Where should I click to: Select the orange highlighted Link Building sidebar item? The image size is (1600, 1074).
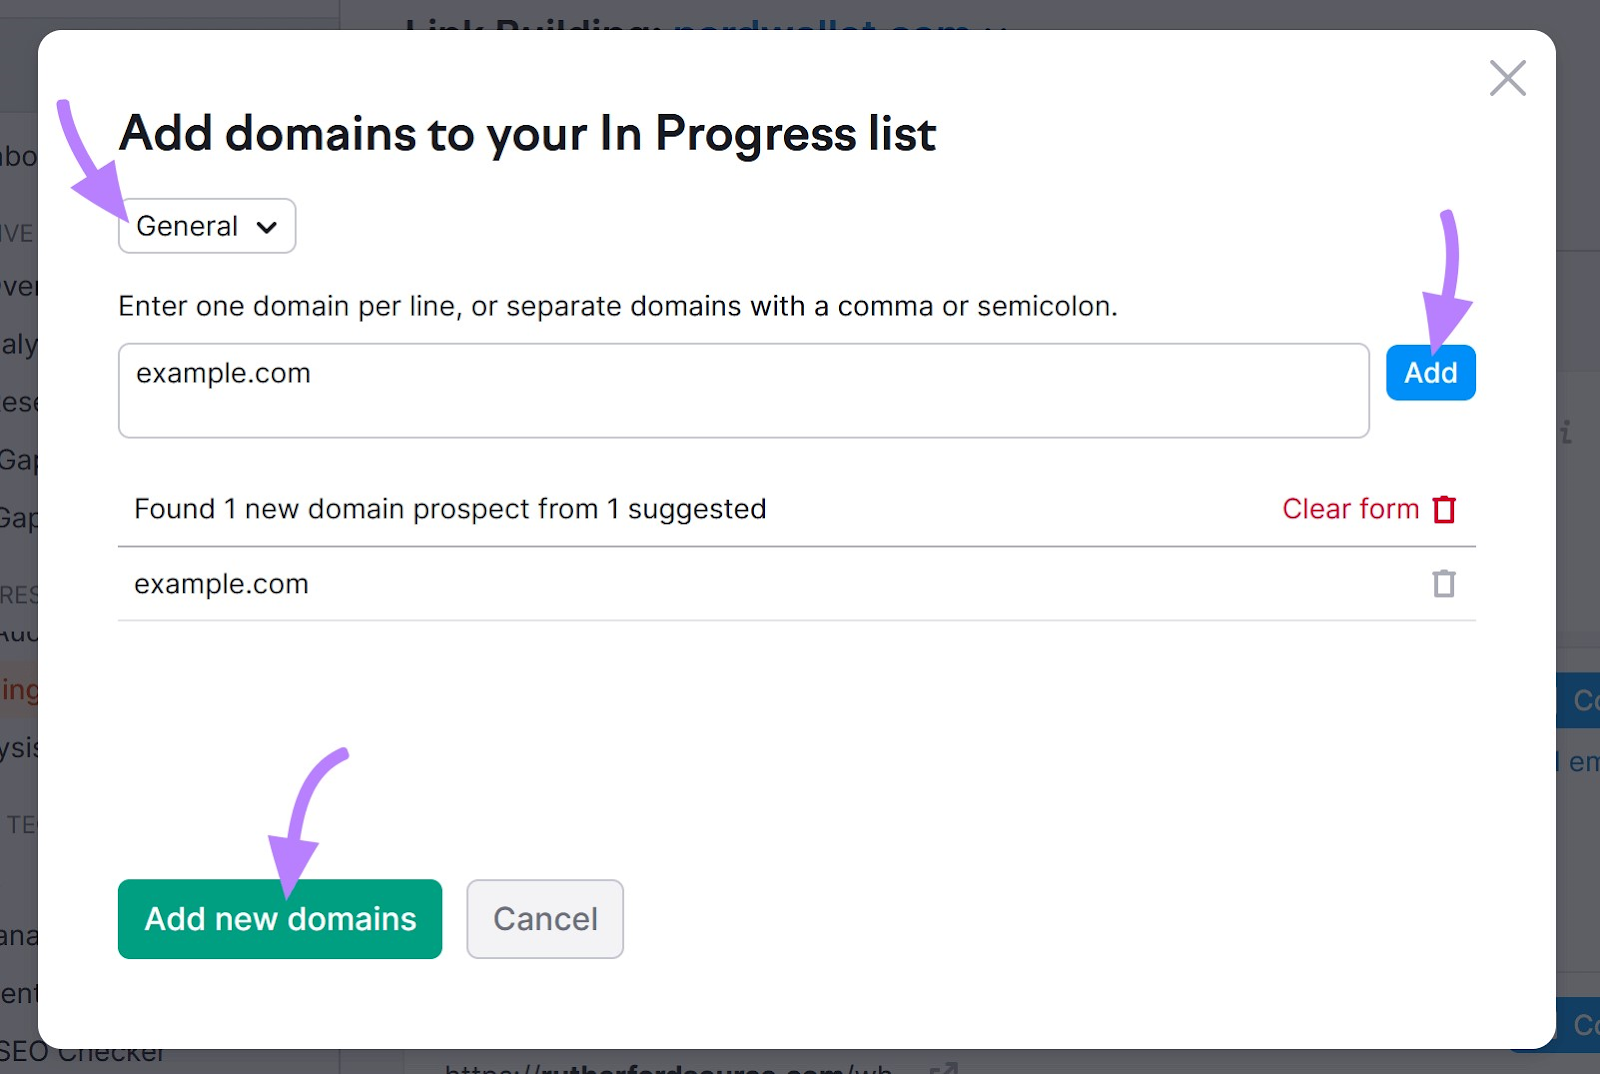18,690
